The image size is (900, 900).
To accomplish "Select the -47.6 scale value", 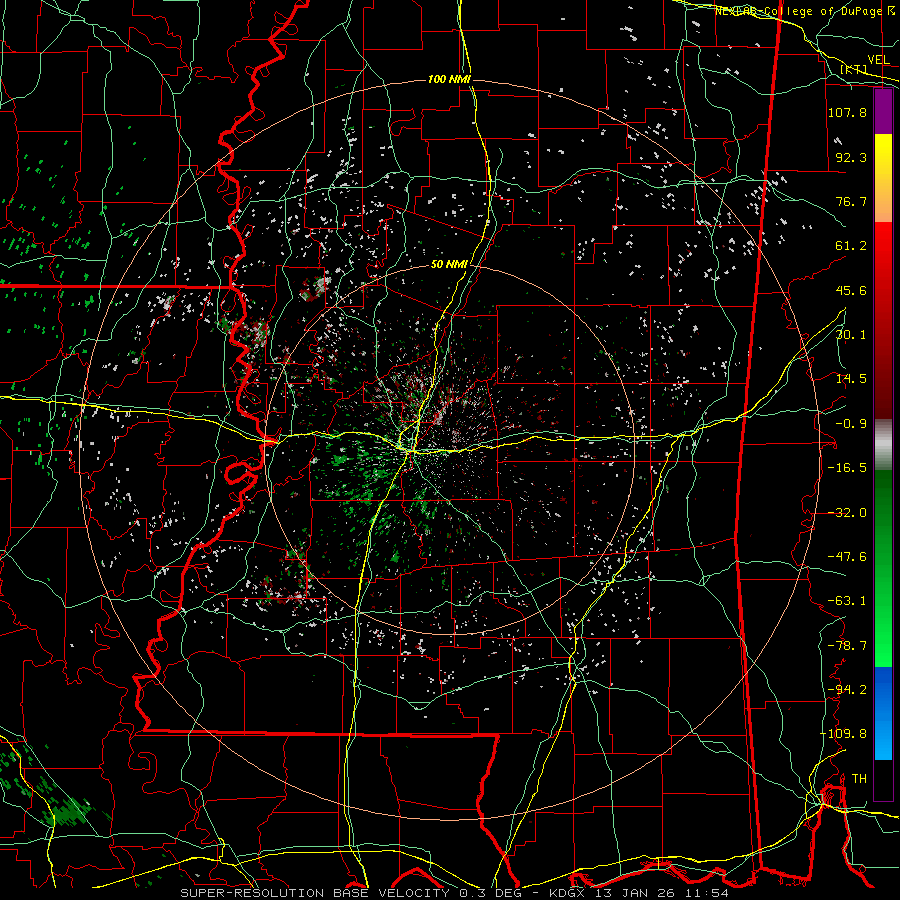I will (x=847, y=557).
